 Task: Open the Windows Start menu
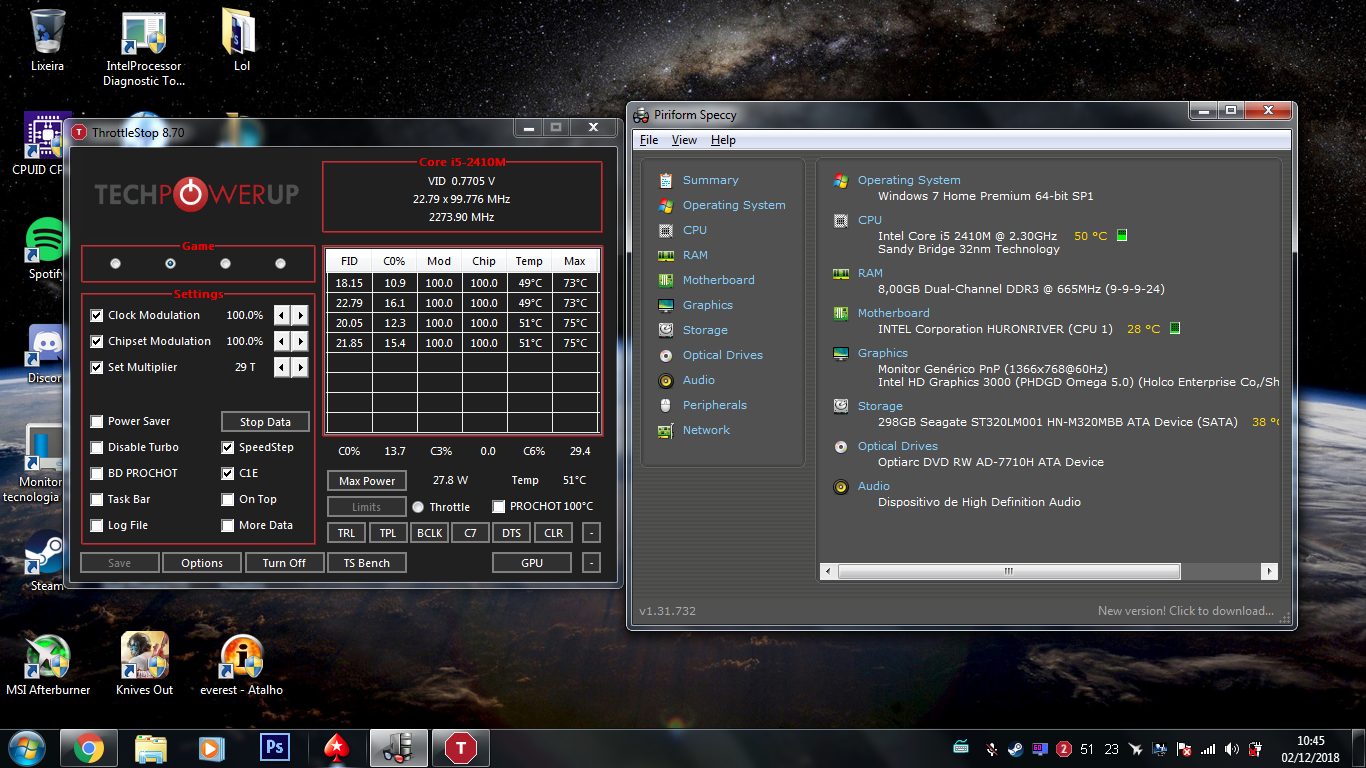(27, 748)
